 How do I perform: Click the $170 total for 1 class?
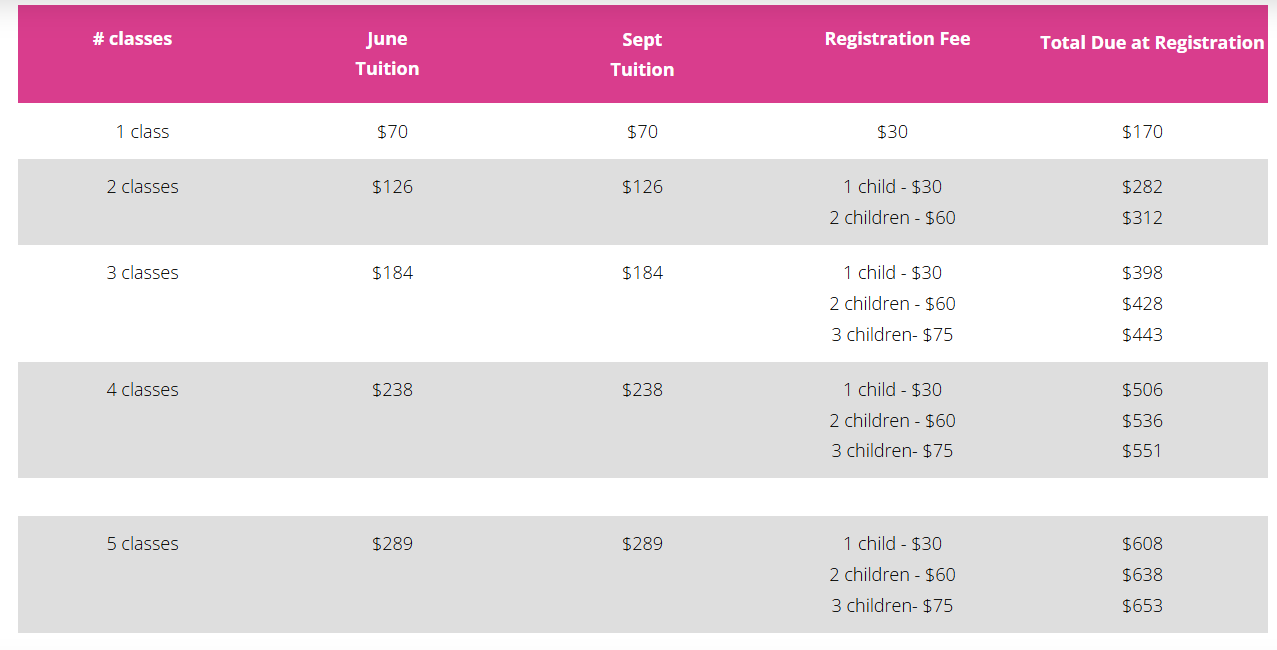(1142, 132)
